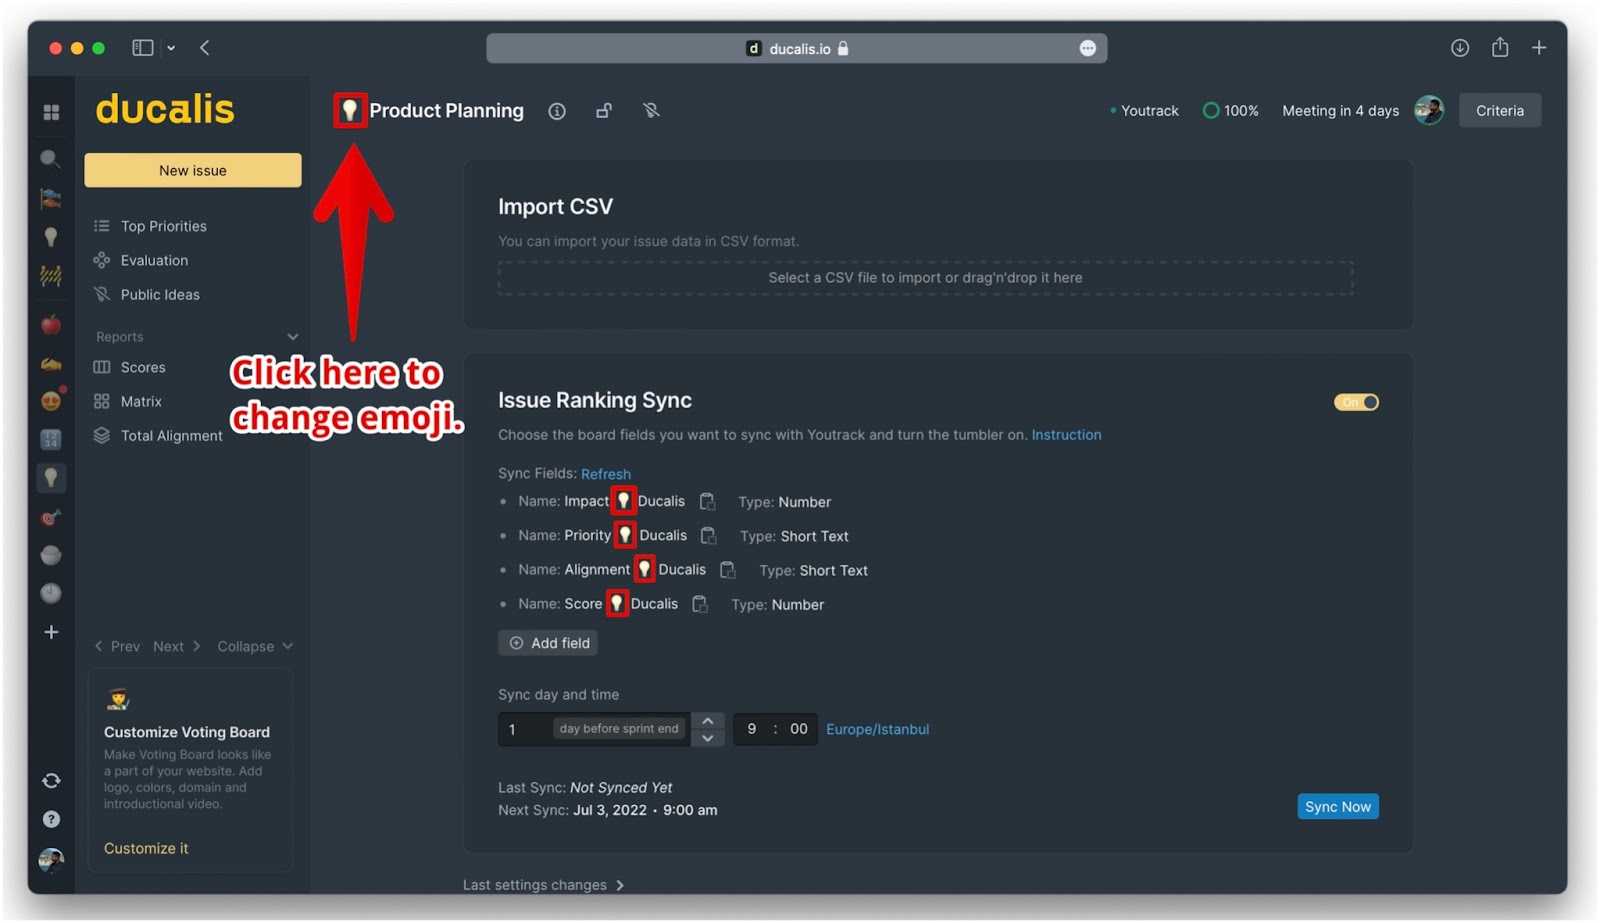Open Matrix report
The width and height of the screenshot is (1600, 923).
141,401
